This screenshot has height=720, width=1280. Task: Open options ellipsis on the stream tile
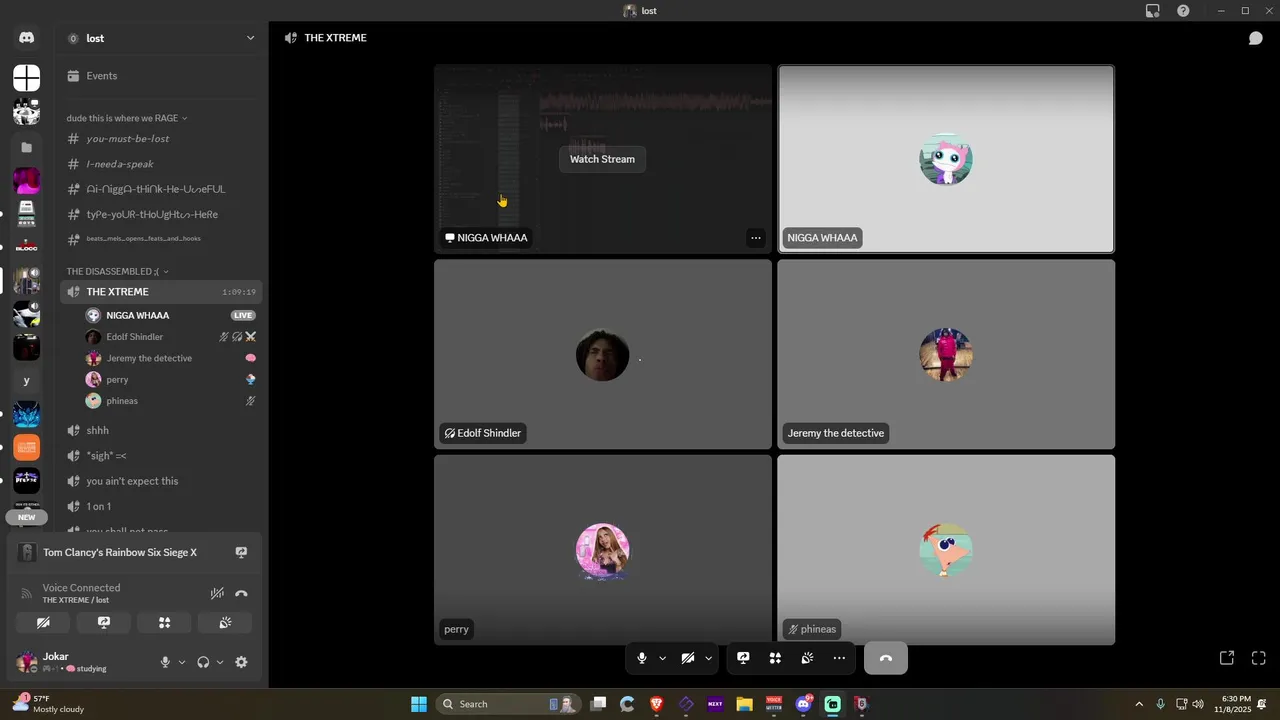[x=756, y=238]
